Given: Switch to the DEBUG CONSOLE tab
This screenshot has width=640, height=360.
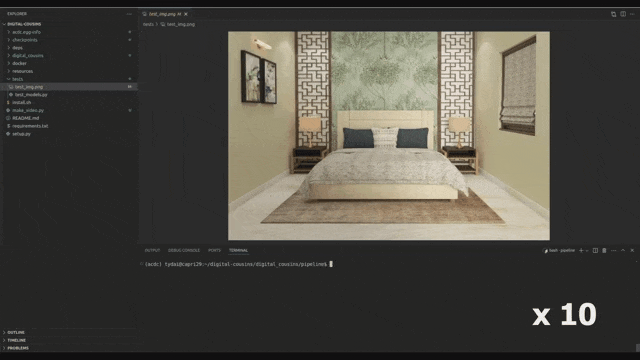Looking at the screenshot, I should (x=184, y=250).
